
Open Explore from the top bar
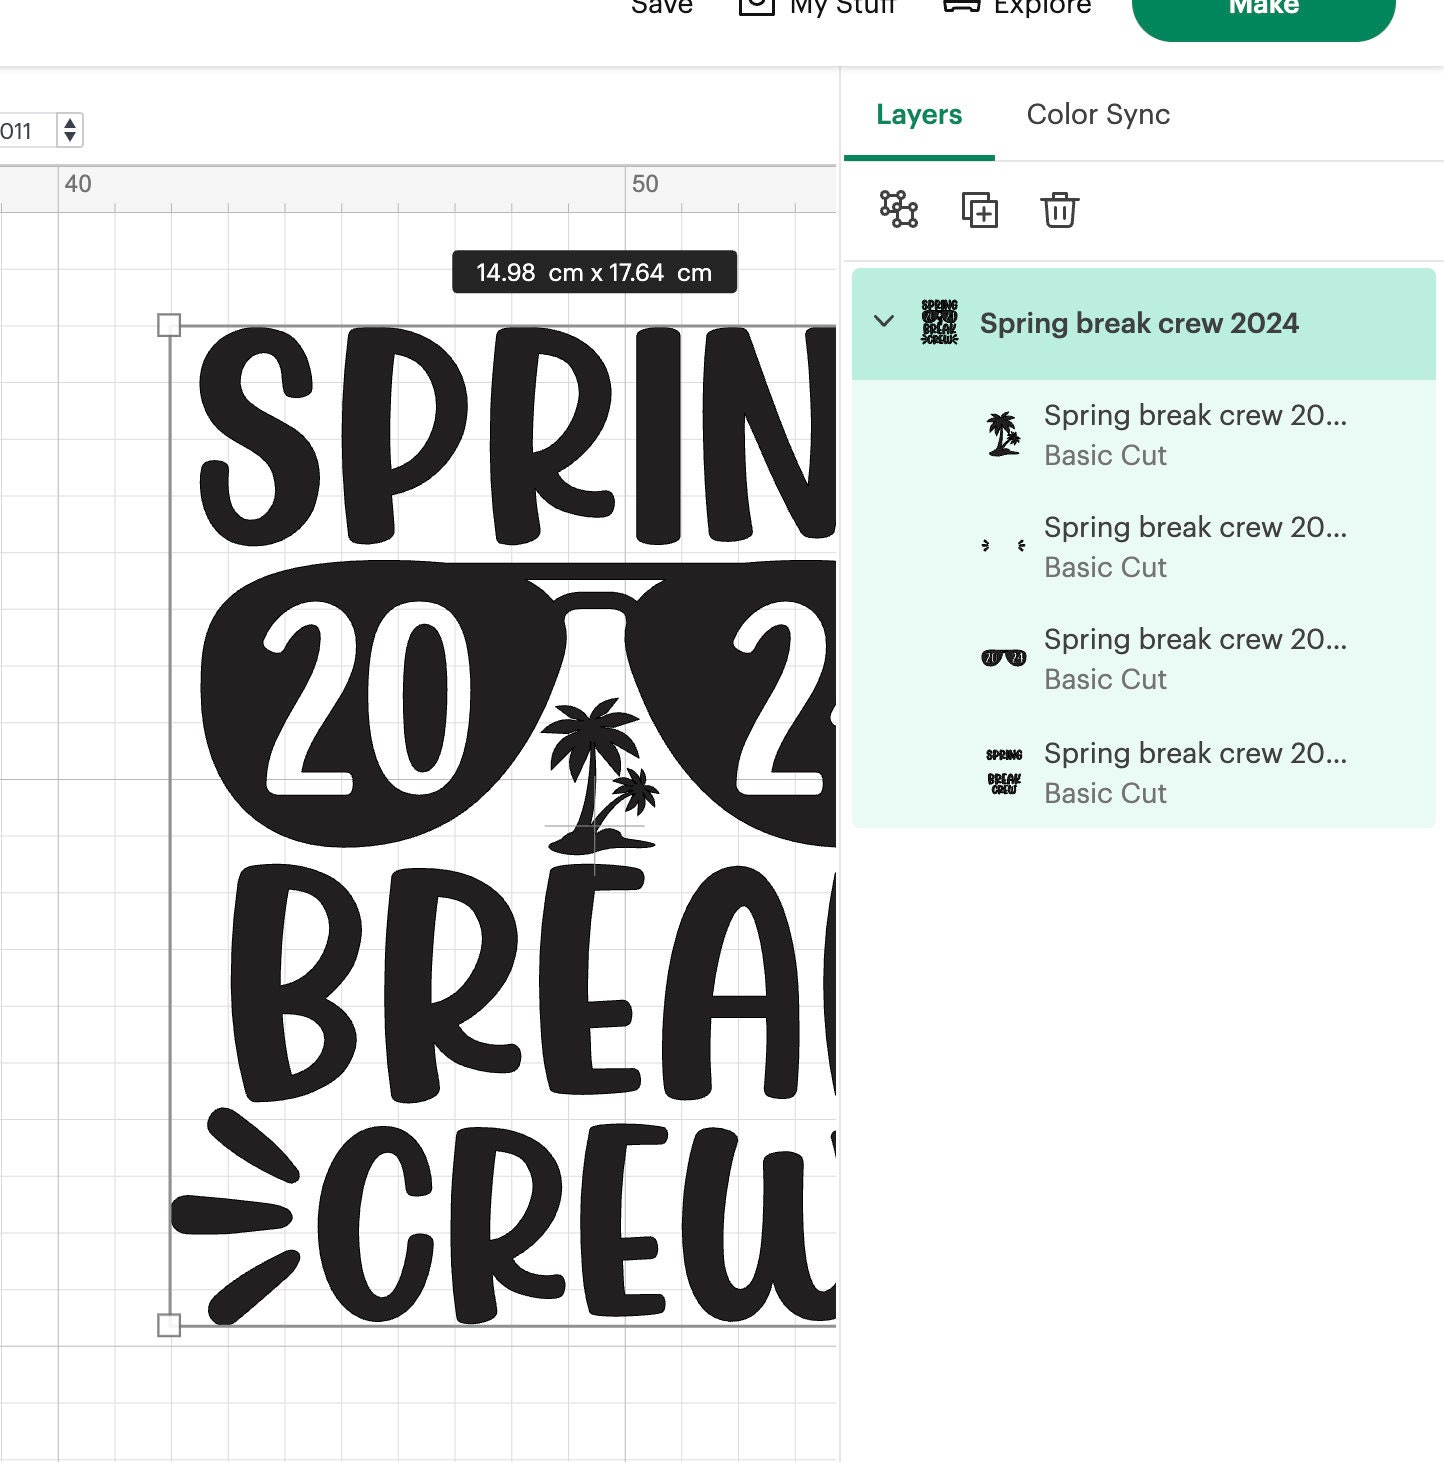pos(1018,8)
